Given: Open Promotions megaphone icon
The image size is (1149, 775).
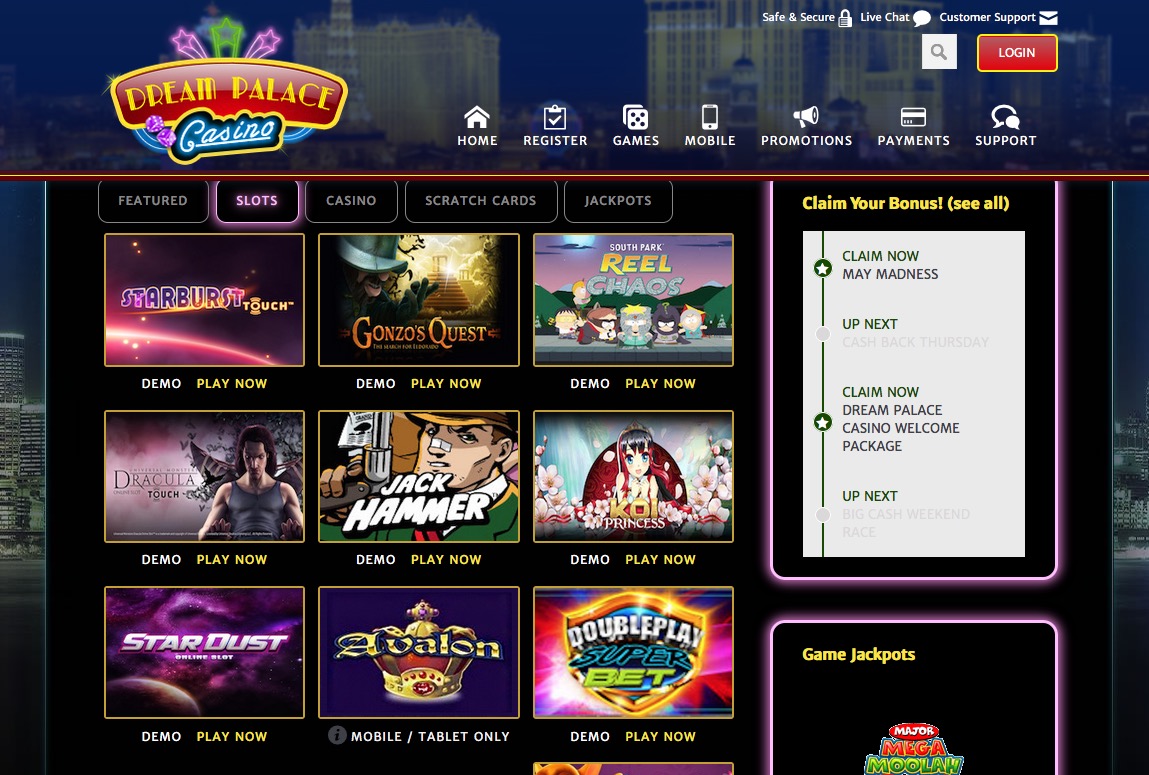Looking at the screenshot, I should click(806, 117).
